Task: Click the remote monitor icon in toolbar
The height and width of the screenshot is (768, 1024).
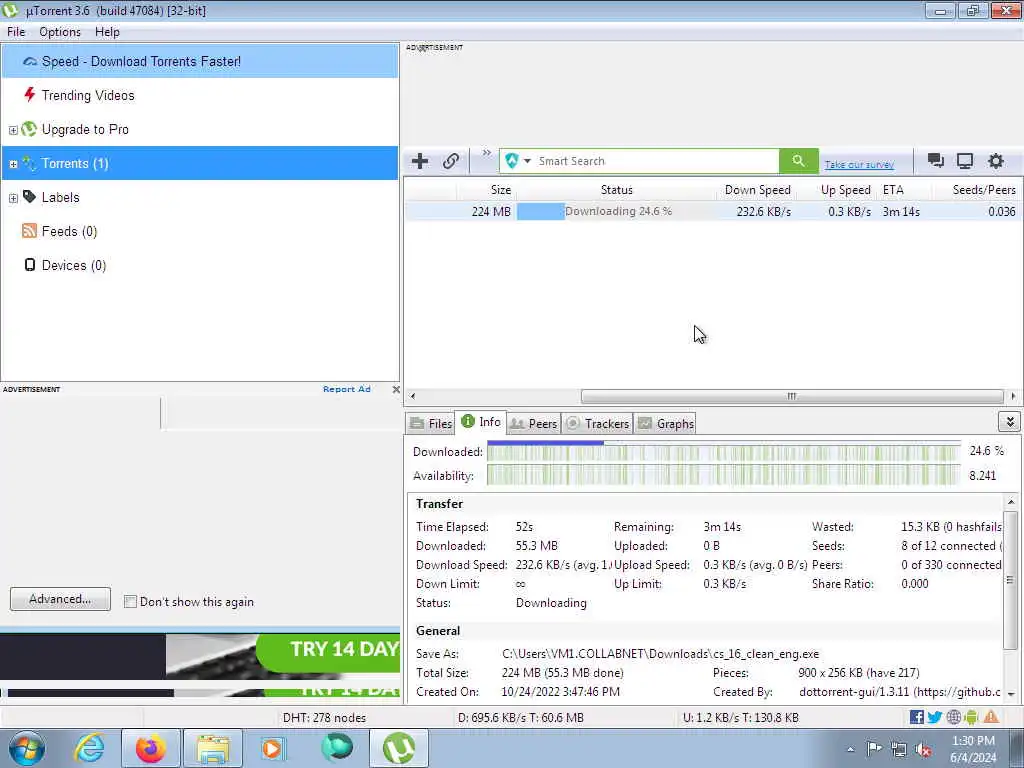Action: 965,161
